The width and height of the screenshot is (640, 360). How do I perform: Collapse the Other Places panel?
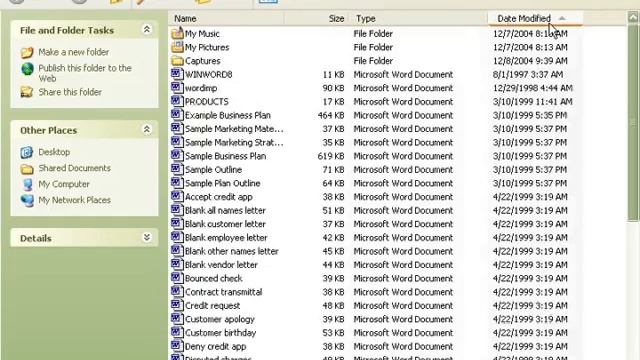tap(147, 129)
